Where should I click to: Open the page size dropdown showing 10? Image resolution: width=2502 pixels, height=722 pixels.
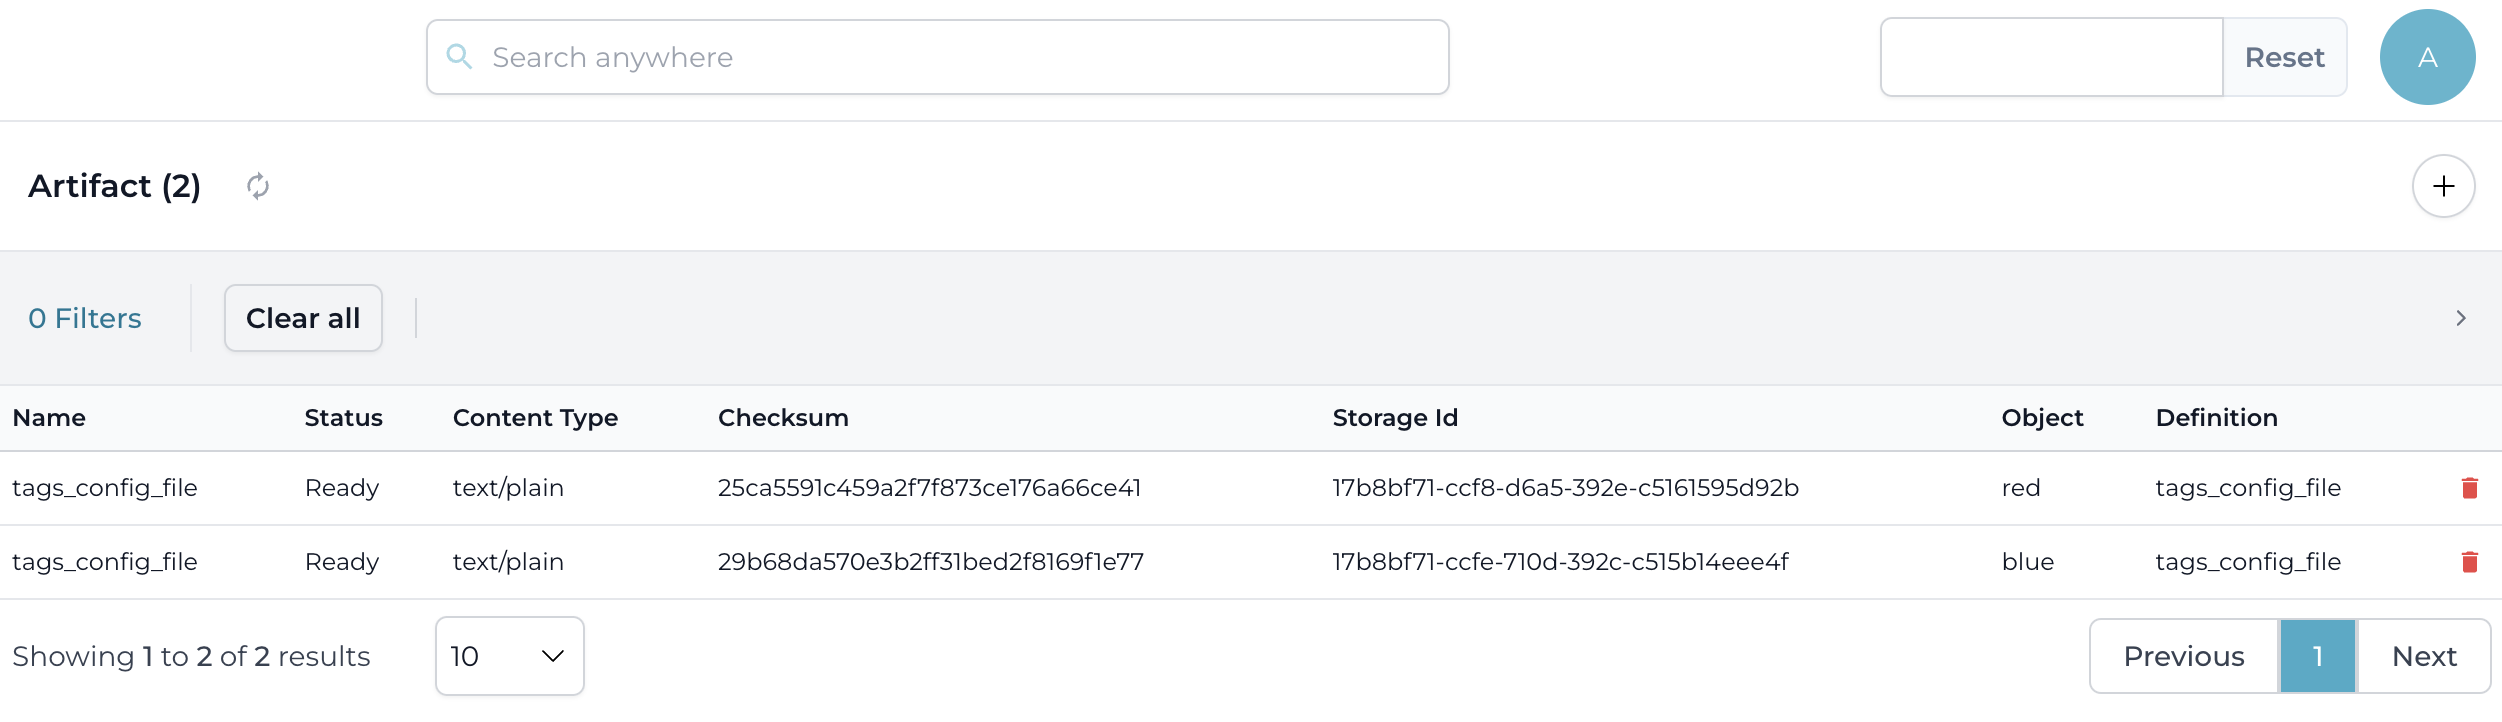(x=509, y=656)
